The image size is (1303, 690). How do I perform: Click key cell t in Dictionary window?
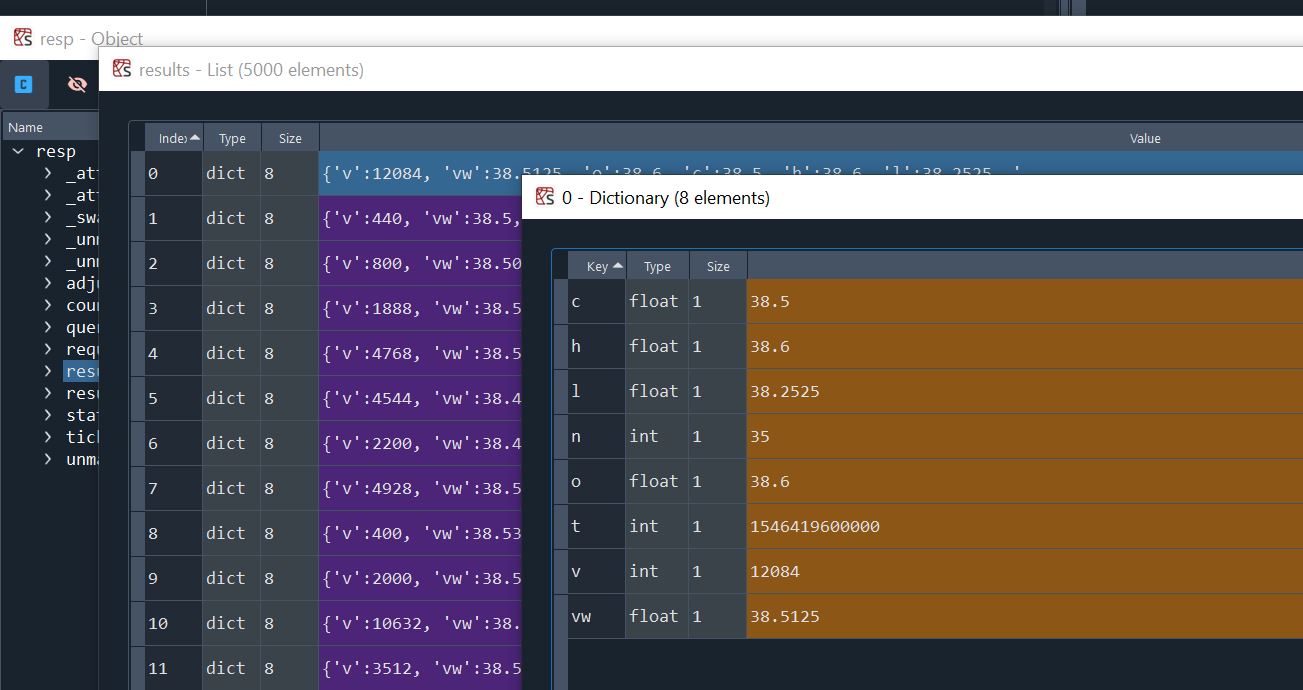(x=597, y=526)
